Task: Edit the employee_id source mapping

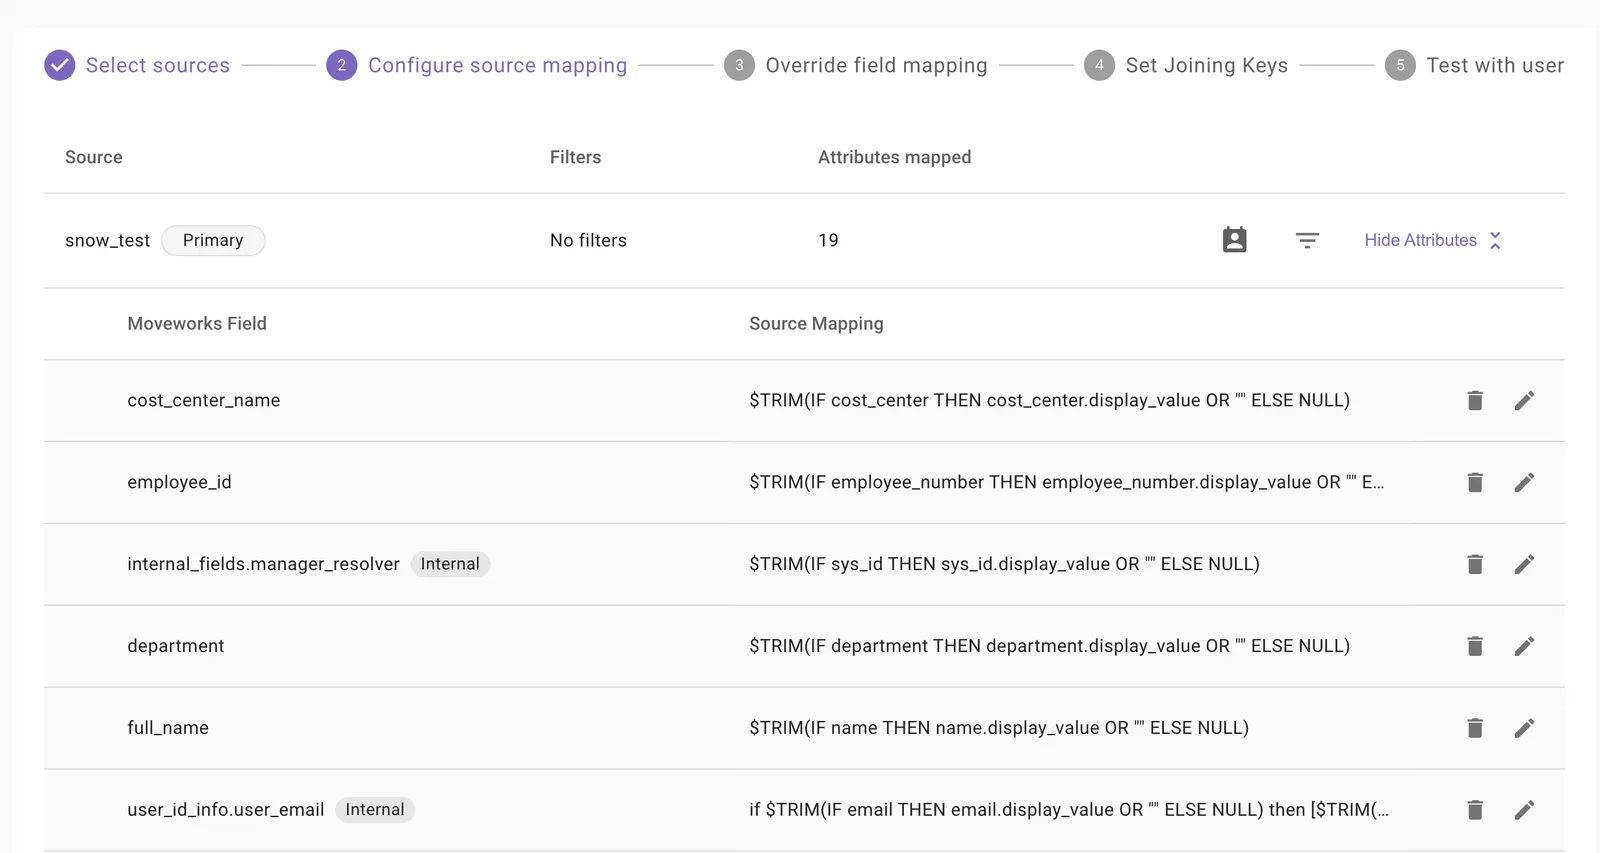Action: click(1524, 482)
